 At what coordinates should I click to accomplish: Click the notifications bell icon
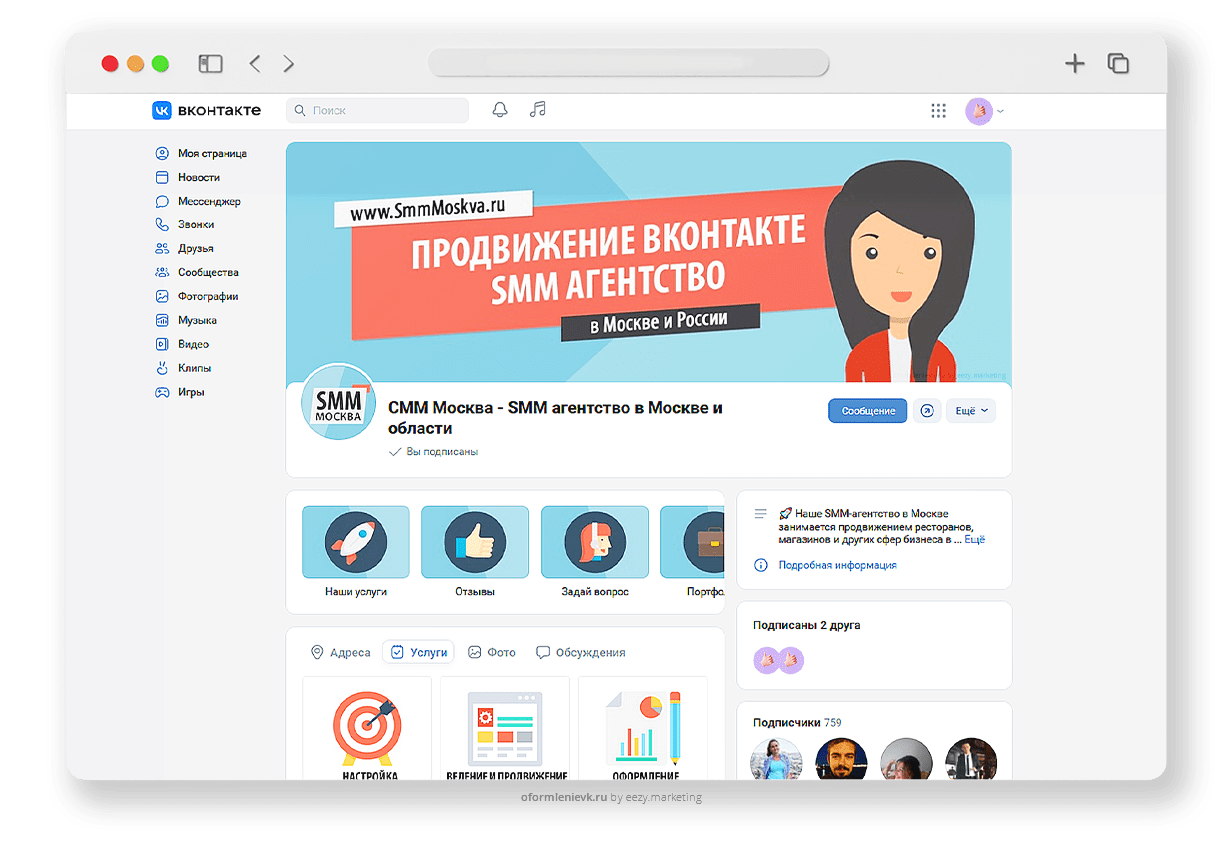tap(500, 110)
